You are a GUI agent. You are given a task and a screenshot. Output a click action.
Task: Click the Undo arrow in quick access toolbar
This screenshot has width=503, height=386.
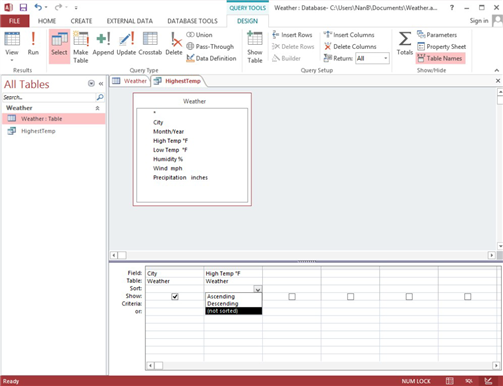click(x=38, y=7)
